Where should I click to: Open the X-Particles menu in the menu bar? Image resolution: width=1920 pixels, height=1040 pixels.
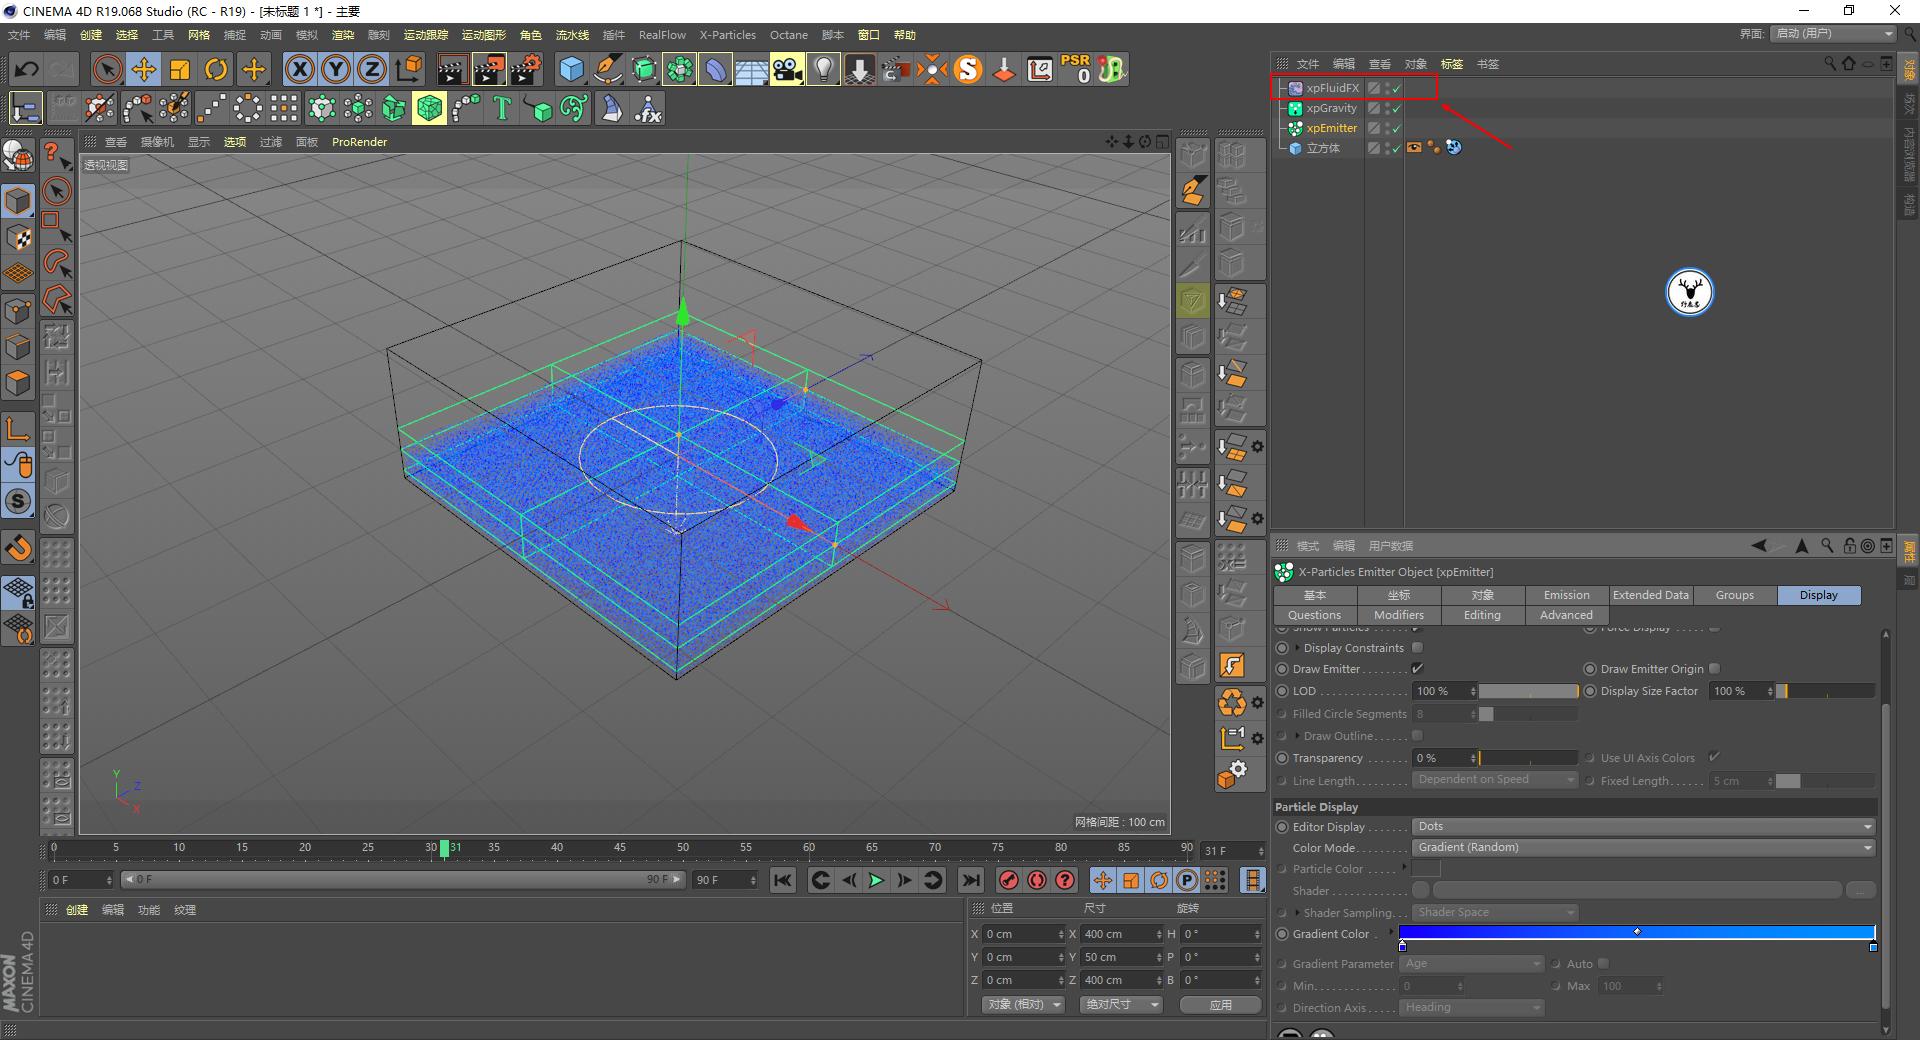(x=727, y=34)
